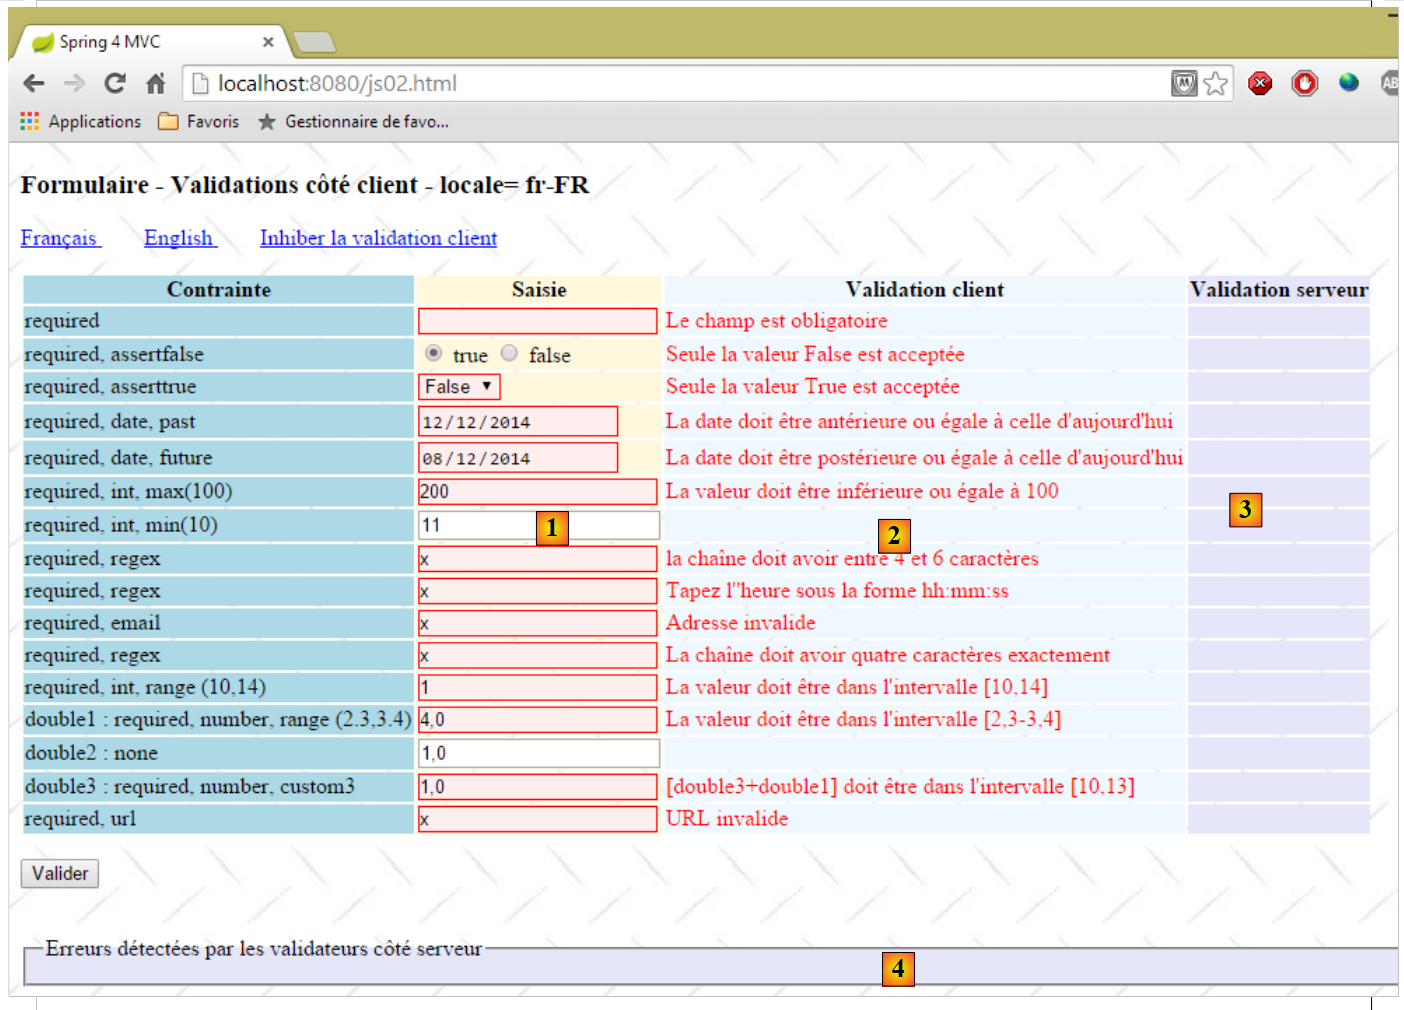Select the 'true' radio button
This screenshot has width=1404, height=1010.
(x=433, y=353)
